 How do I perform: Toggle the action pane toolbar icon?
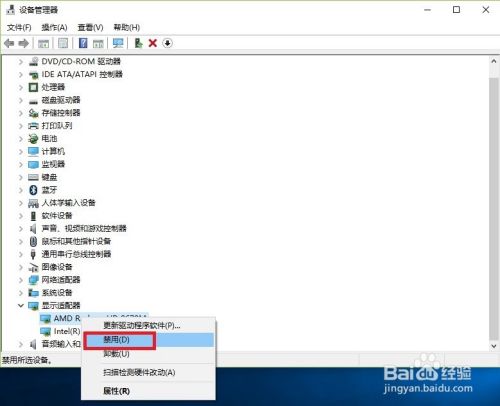[98, 43]
